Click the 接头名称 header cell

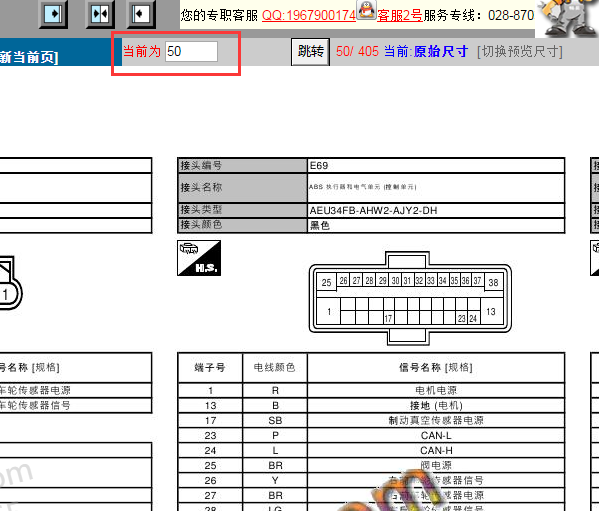coord(243,188)
